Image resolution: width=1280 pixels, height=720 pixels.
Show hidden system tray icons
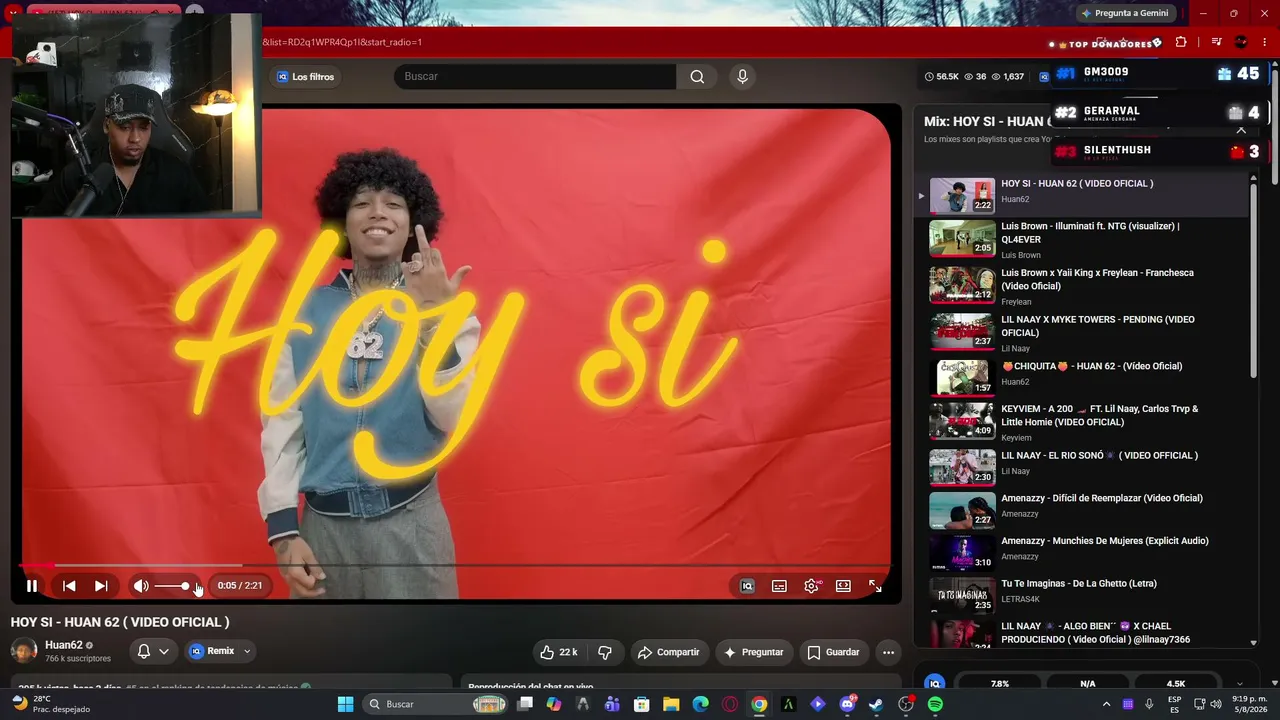click(1106, 704)
